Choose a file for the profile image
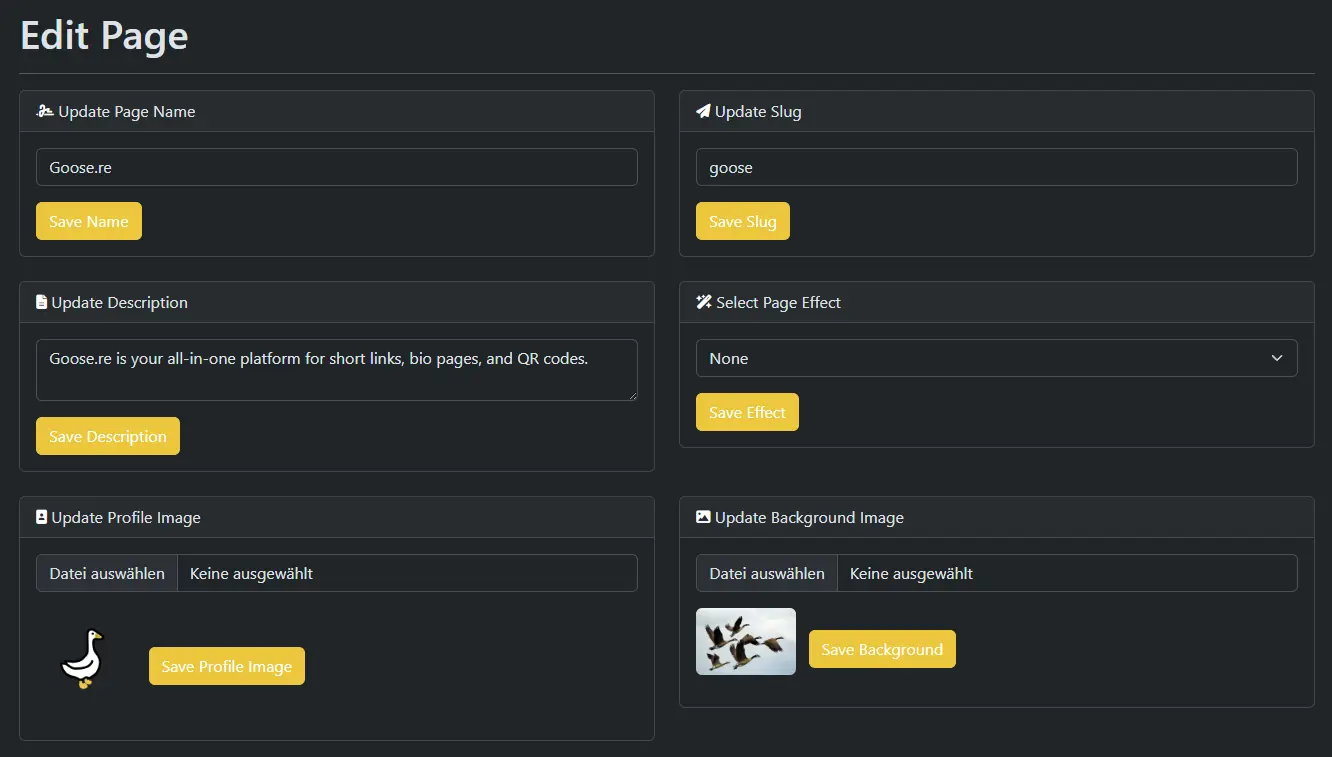This screenshot has height=757, width=1332. tap(107, 573)
